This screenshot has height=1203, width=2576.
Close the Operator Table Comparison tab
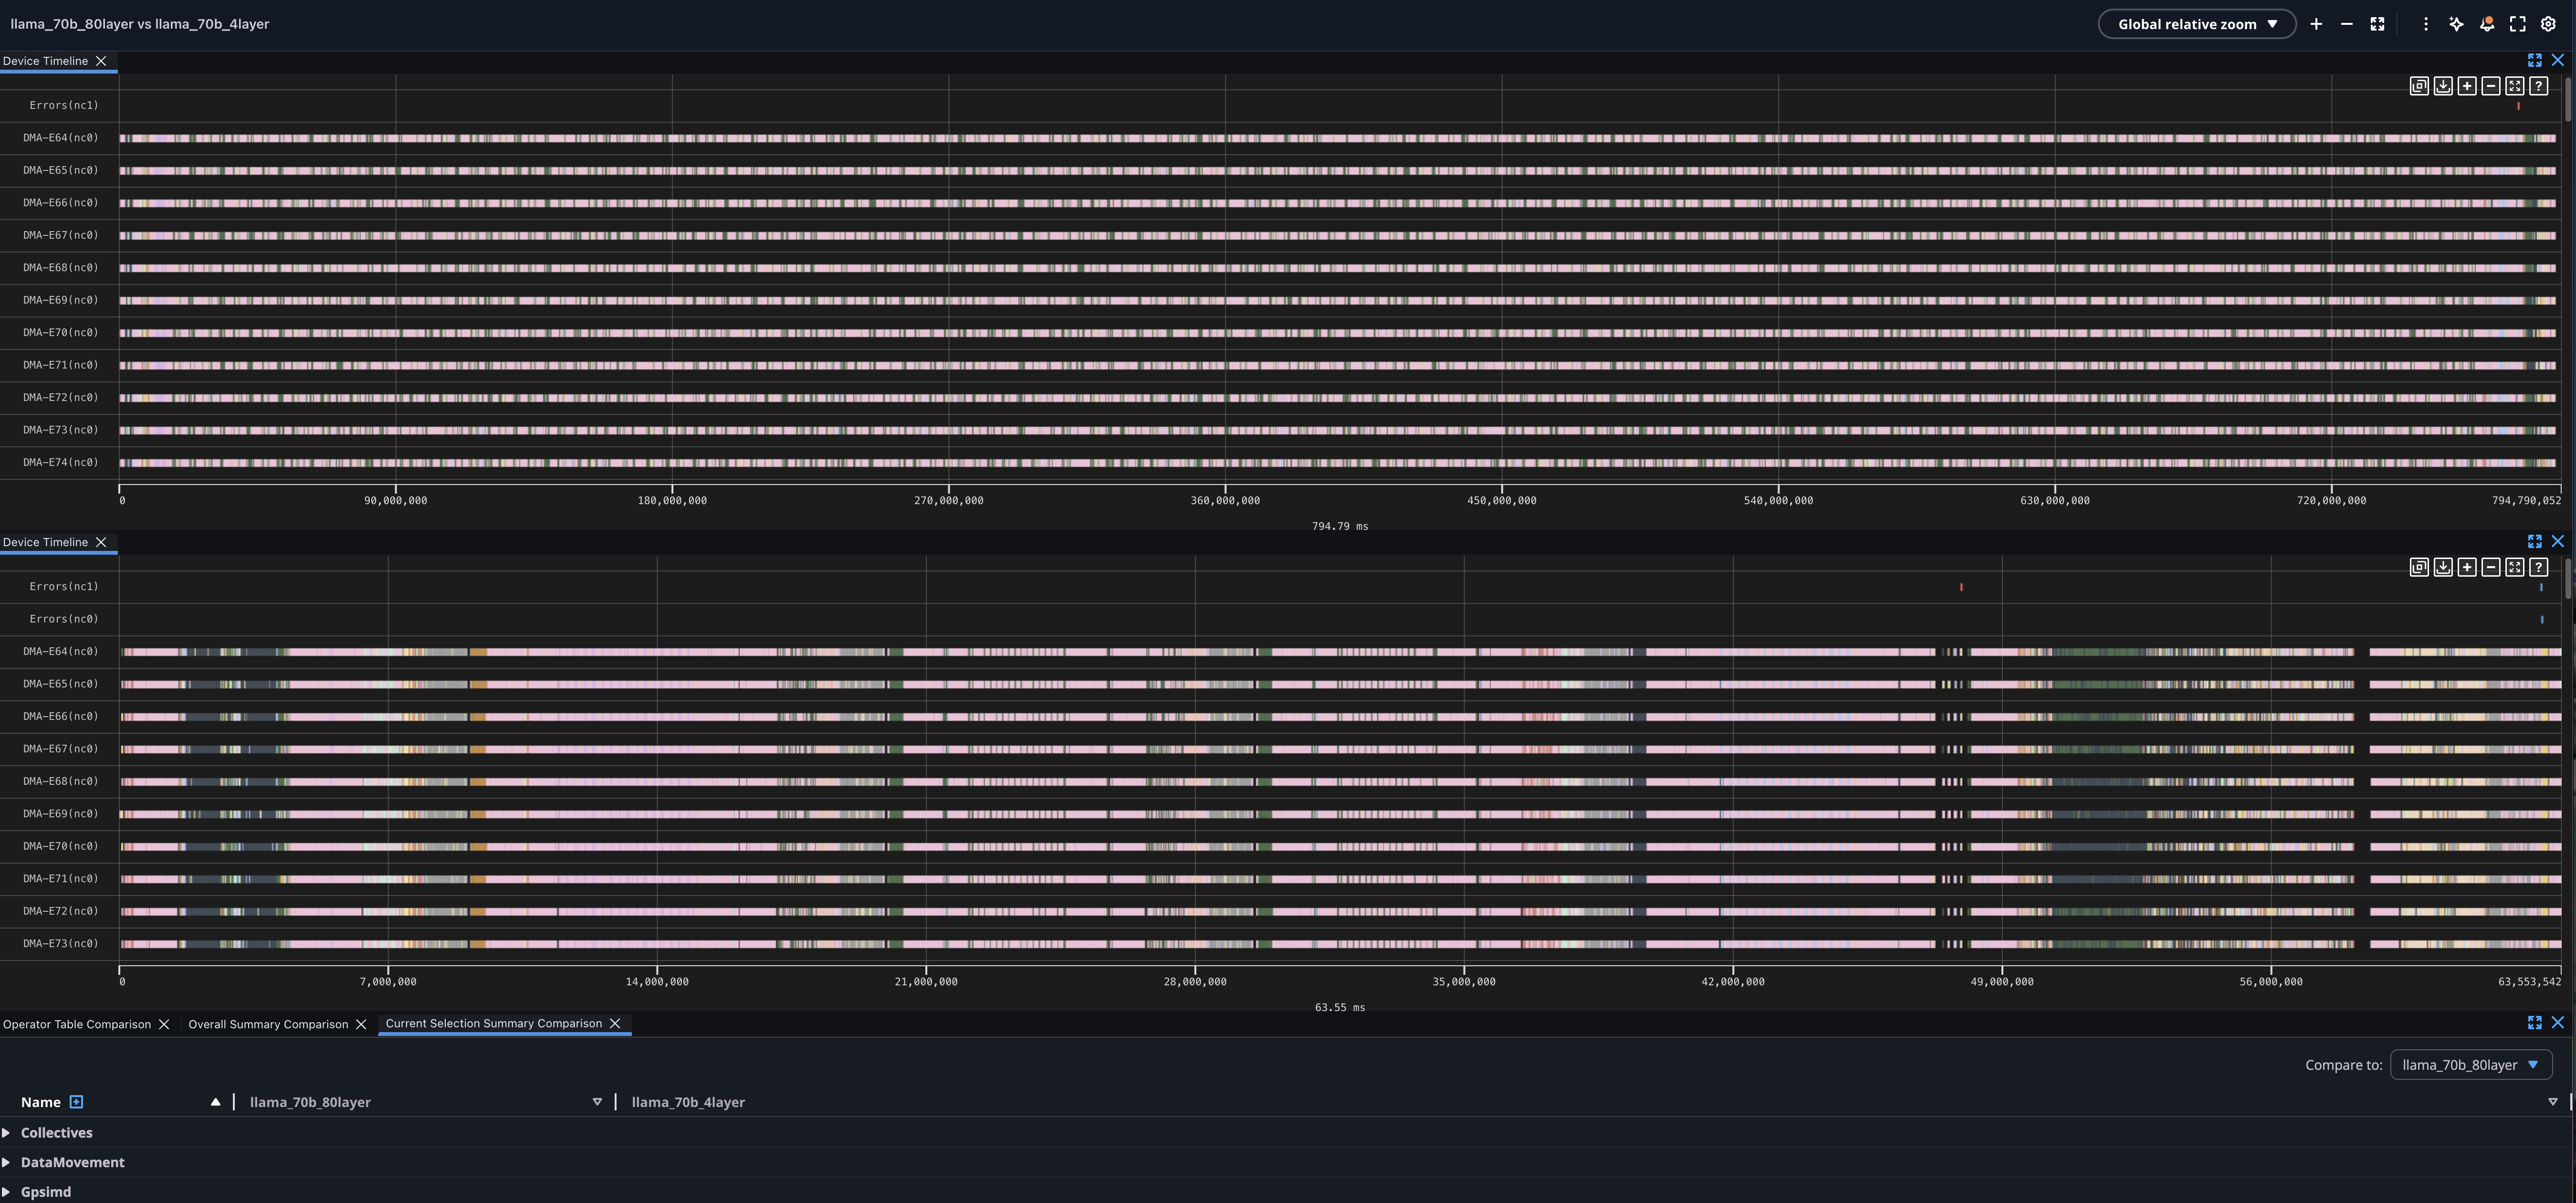[164, 1024]
